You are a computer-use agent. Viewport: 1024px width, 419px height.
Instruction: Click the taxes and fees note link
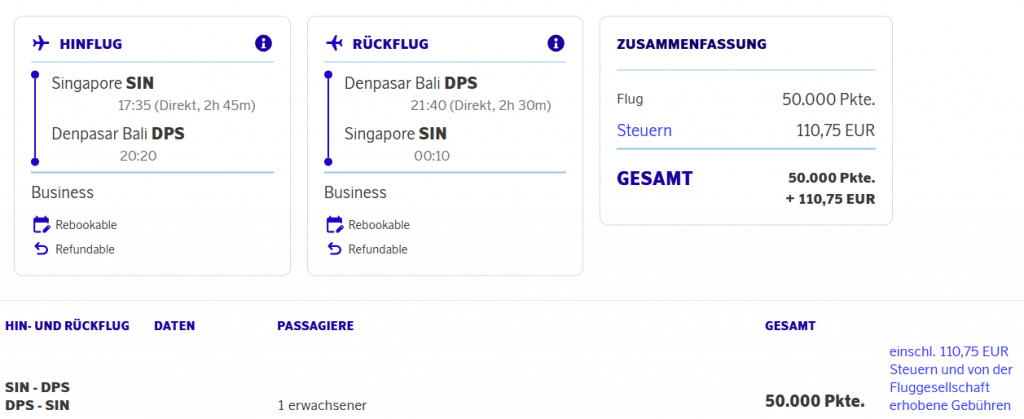click(950, 378)
